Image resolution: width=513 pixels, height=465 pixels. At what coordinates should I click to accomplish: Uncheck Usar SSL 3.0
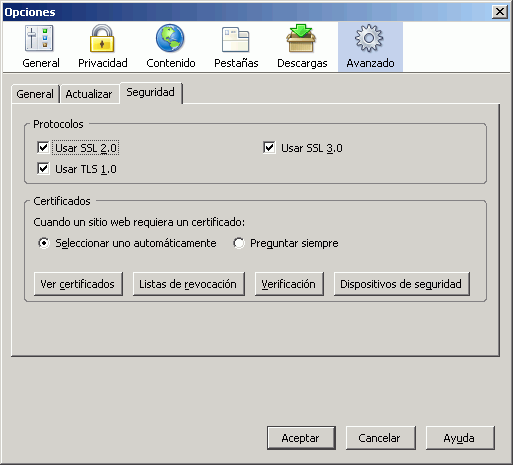pos(269,148)
